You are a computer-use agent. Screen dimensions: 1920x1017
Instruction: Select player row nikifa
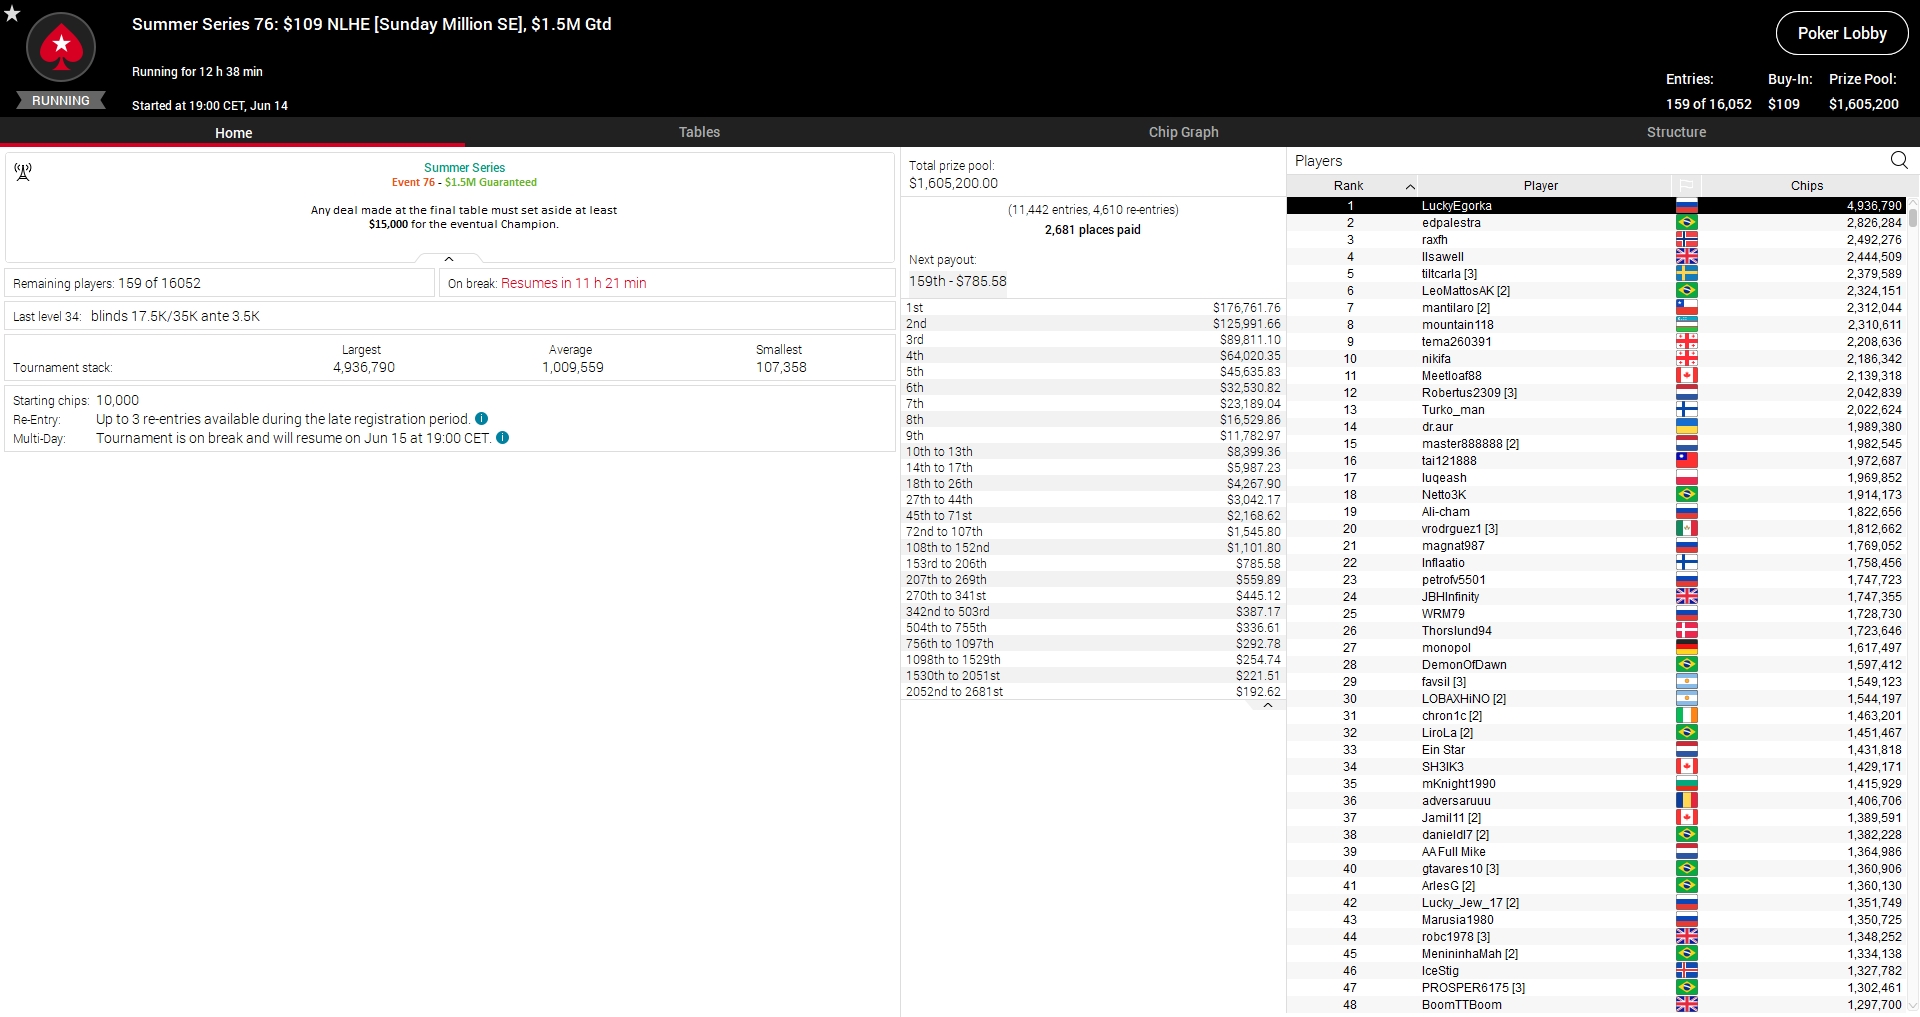coord(1597,359)
